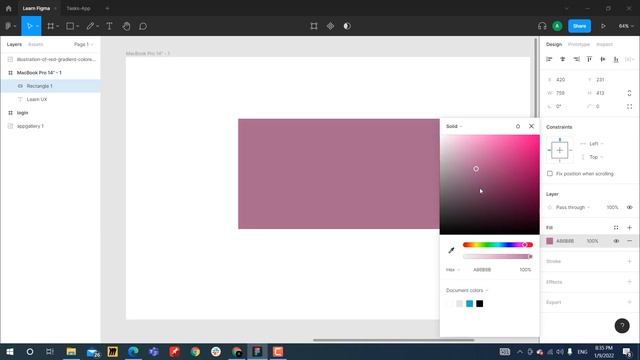640x360 pixels.
Task: Click the green user avatar
Action: pos(557,26)
